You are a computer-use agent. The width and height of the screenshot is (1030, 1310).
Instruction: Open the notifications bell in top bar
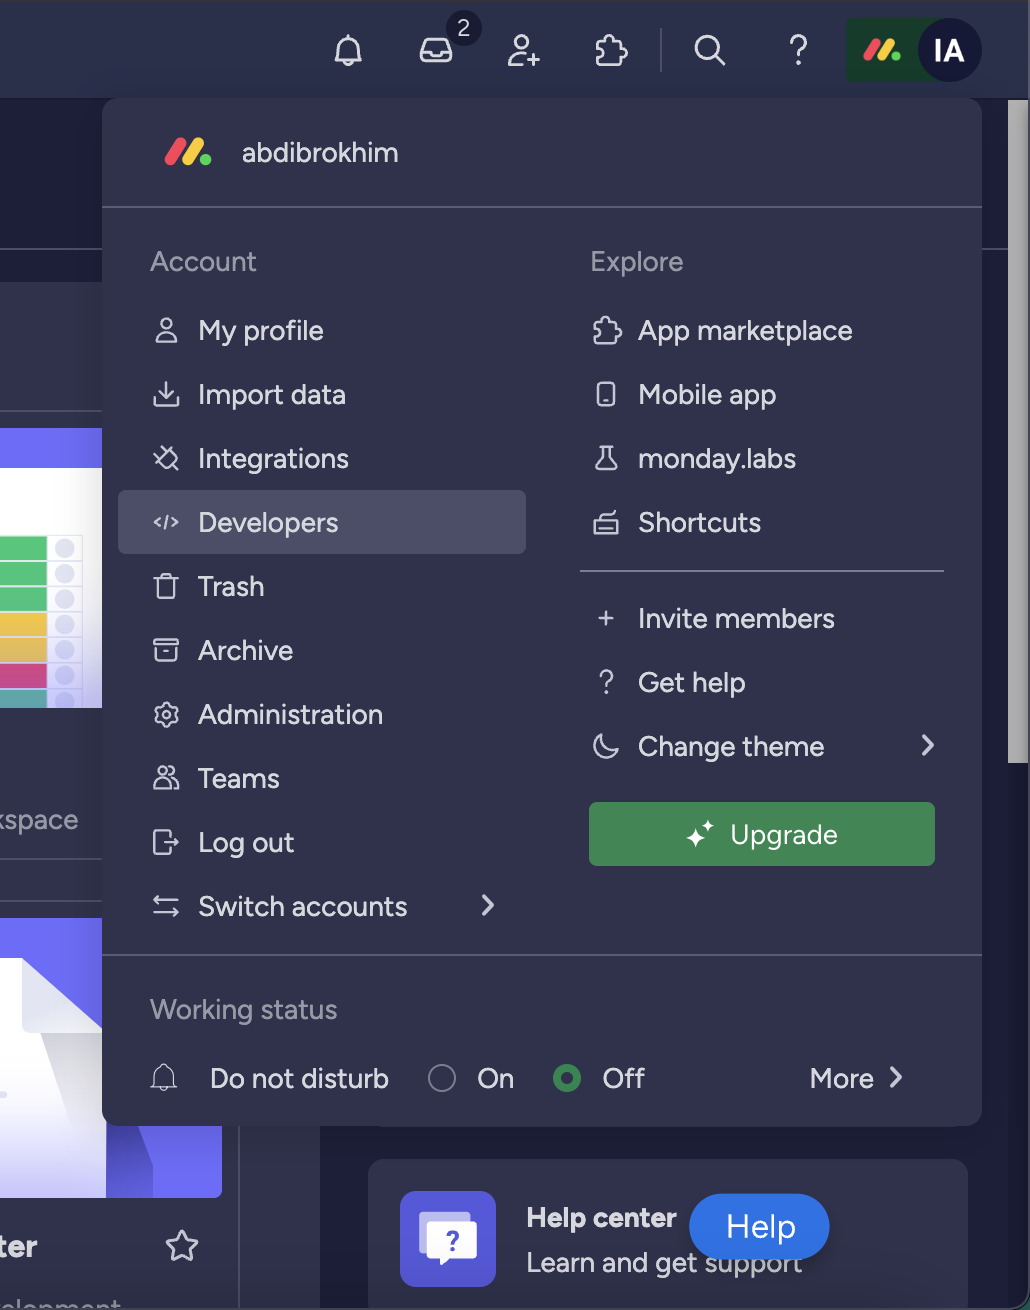coord(348,50)
